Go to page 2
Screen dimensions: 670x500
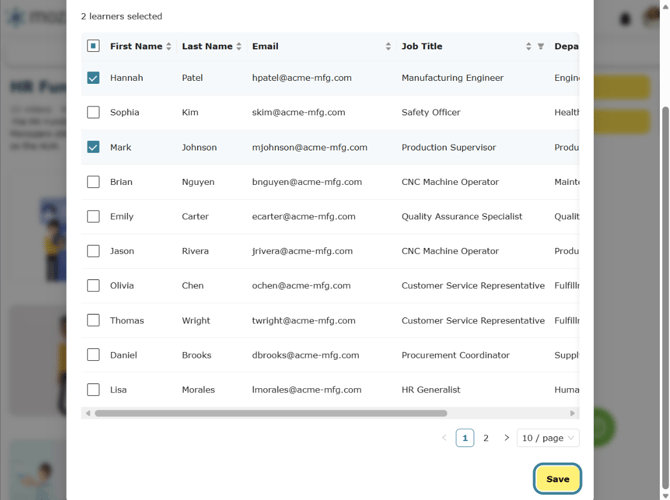486,438
